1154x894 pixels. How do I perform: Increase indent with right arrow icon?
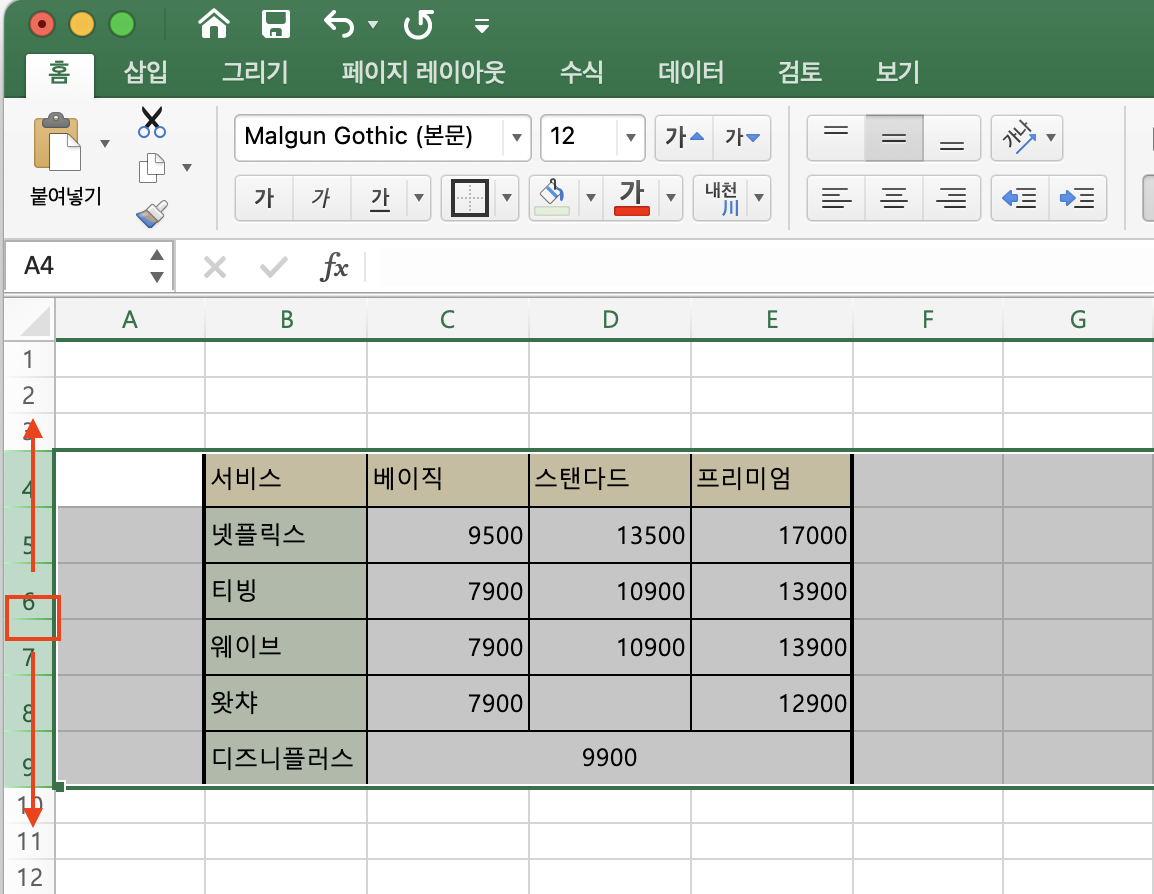pyautogui.click(x=1077, y=198)
